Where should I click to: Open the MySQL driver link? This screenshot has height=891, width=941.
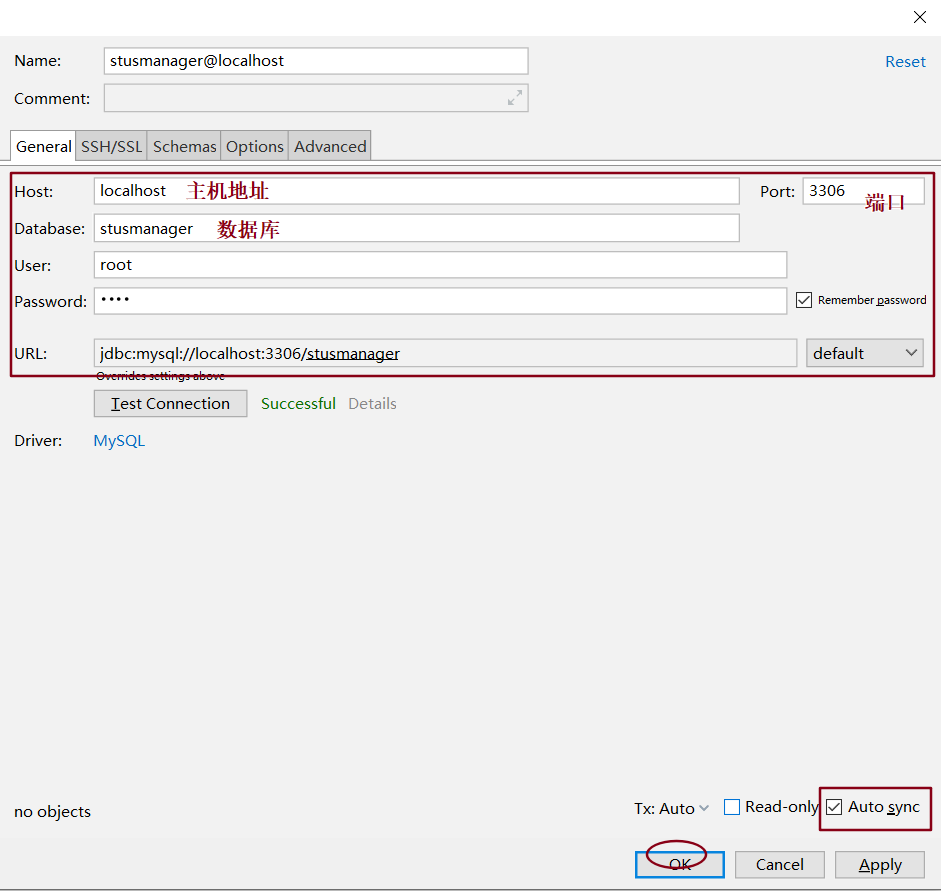pos(119,441)
